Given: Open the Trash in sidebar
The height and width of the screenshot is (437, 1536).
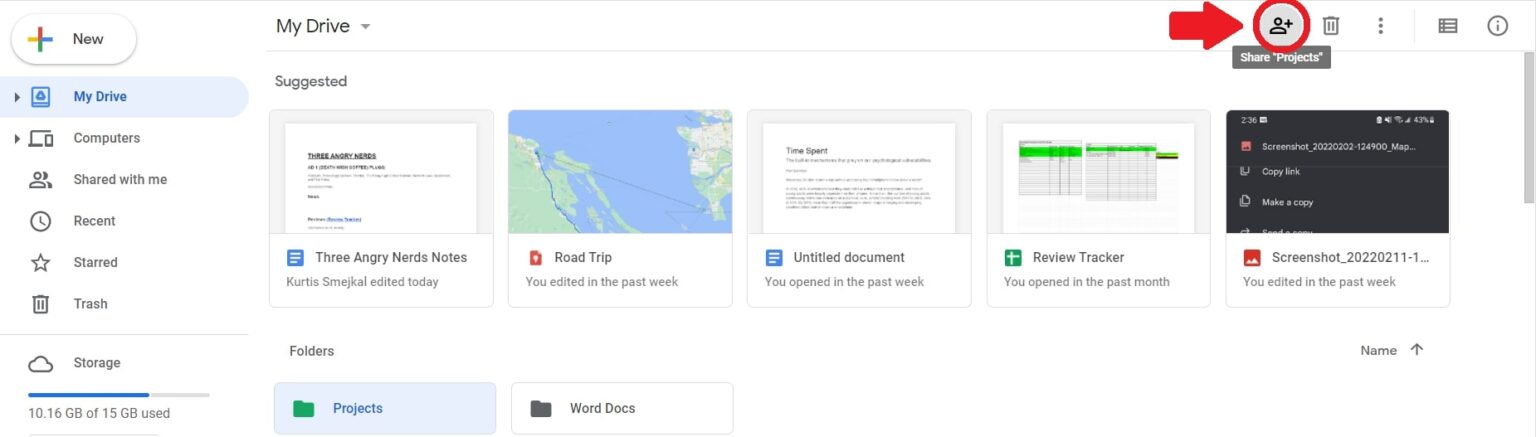Looking at the screenshot, I should click(x=90, y=304).
